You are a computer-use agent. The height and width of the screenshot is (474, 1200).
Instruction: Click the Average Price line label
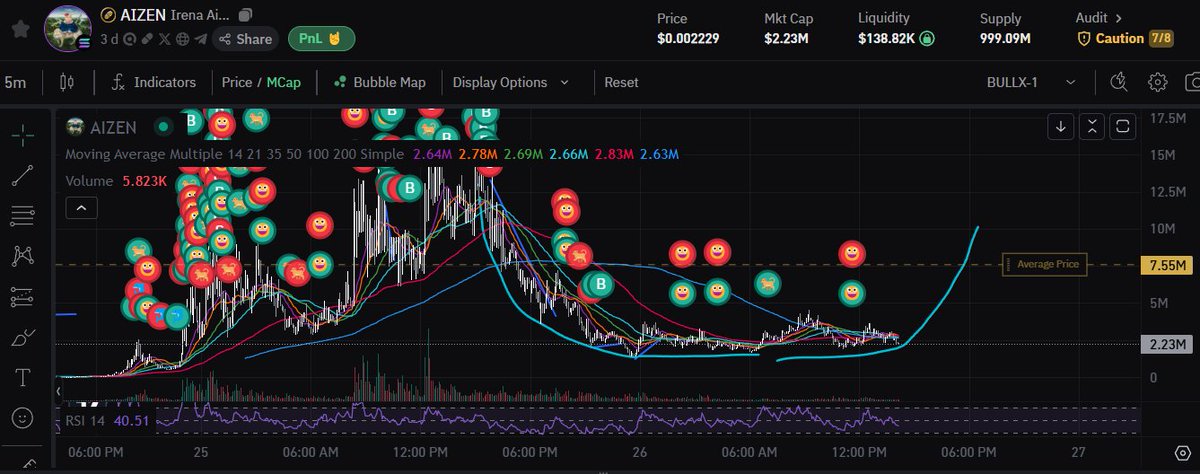pos(1047,264)
